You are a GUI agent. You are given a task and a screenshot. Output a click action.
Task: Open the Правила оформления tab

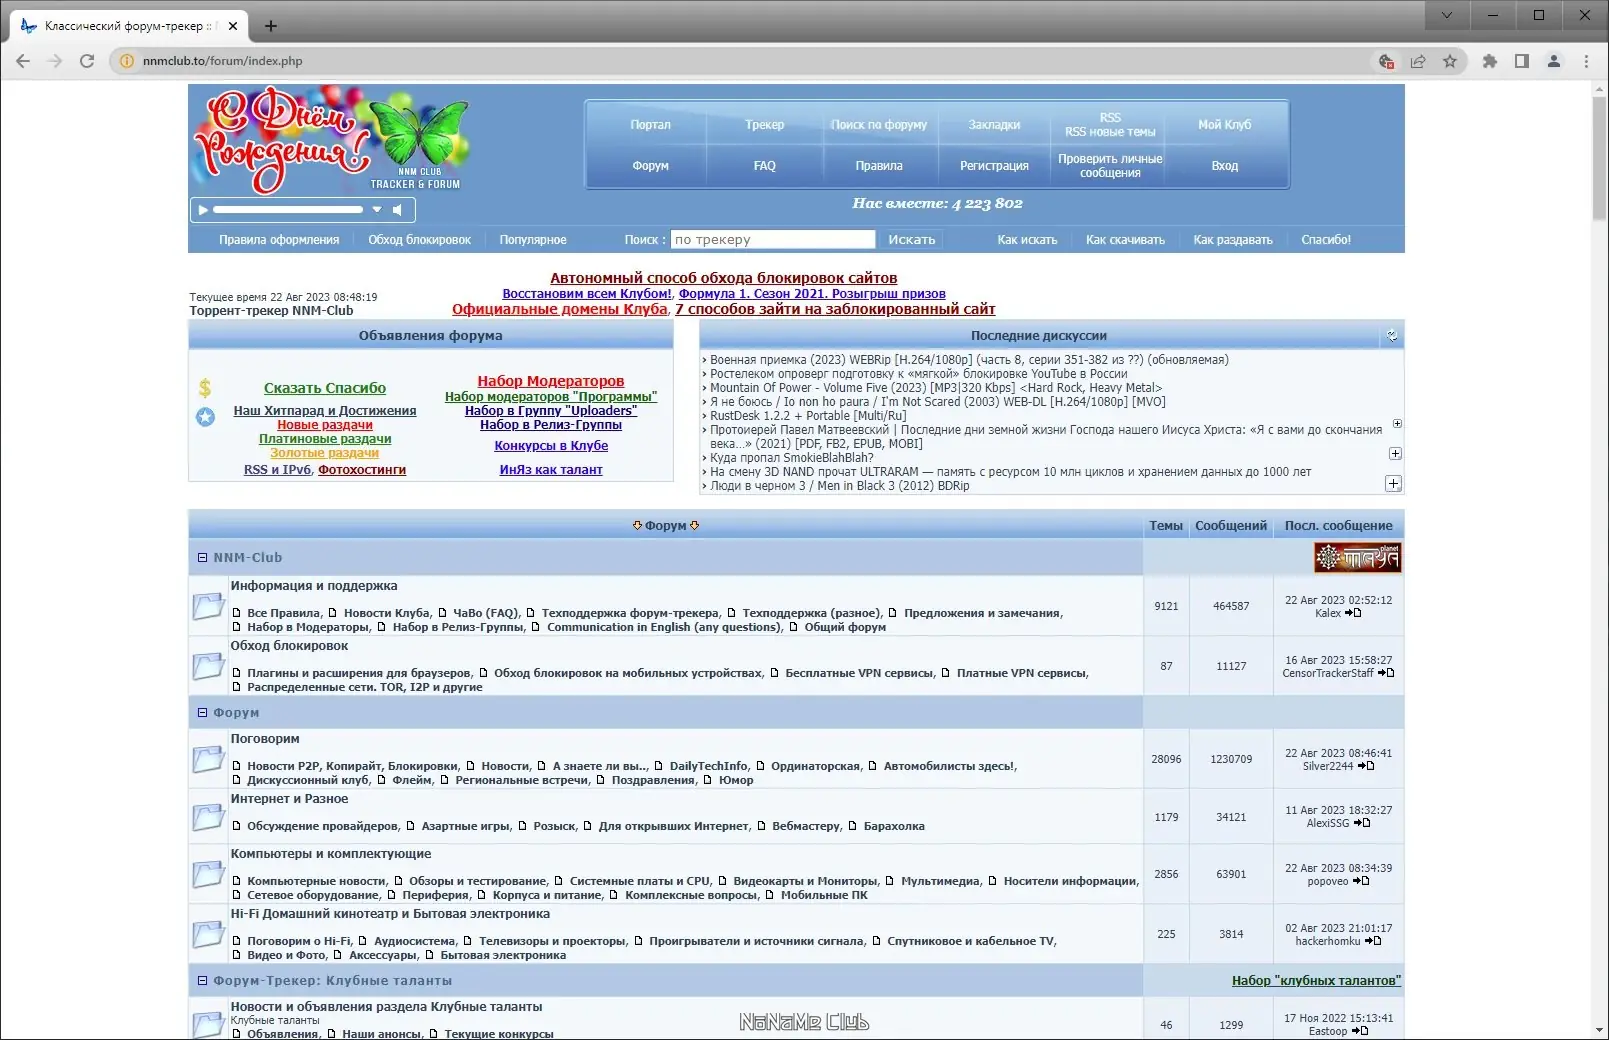(279, 240)
